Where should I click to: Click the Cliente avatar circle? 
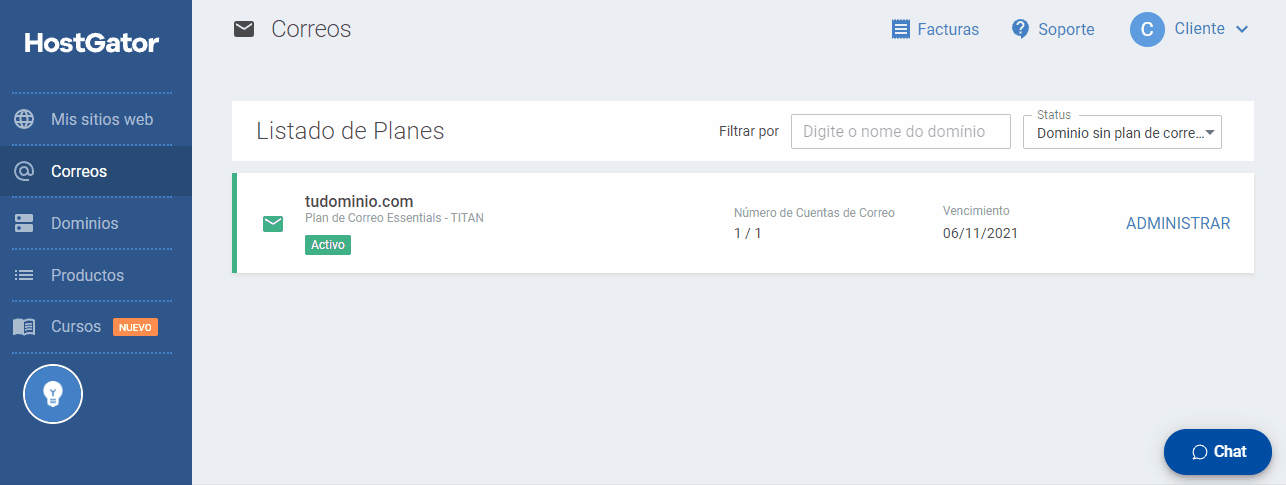click(x=1147, y=29)
